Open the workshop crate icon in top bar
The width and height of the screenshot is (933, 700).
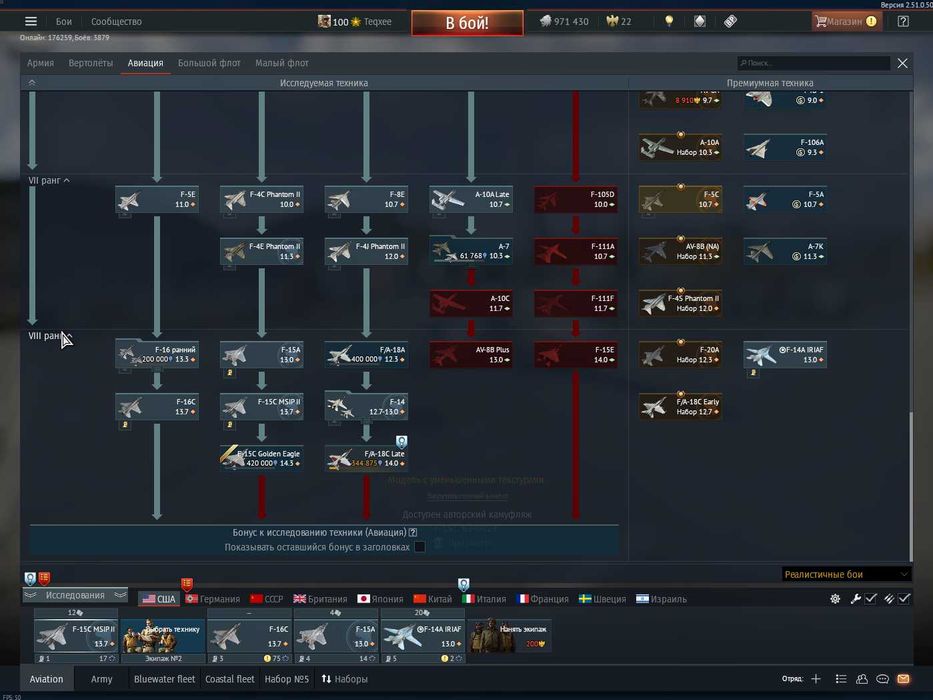coord(700,21)
